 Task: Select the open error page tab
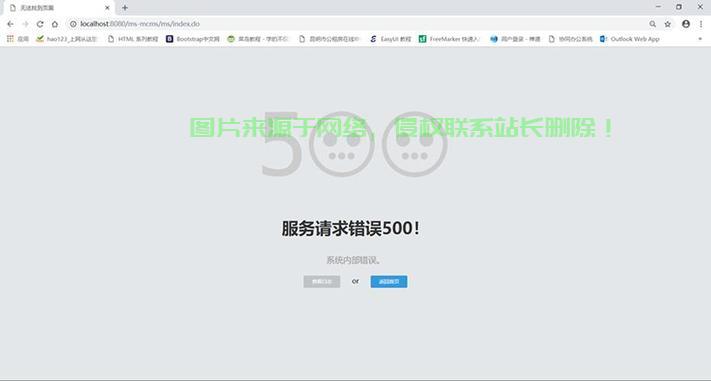coord(58,8)
